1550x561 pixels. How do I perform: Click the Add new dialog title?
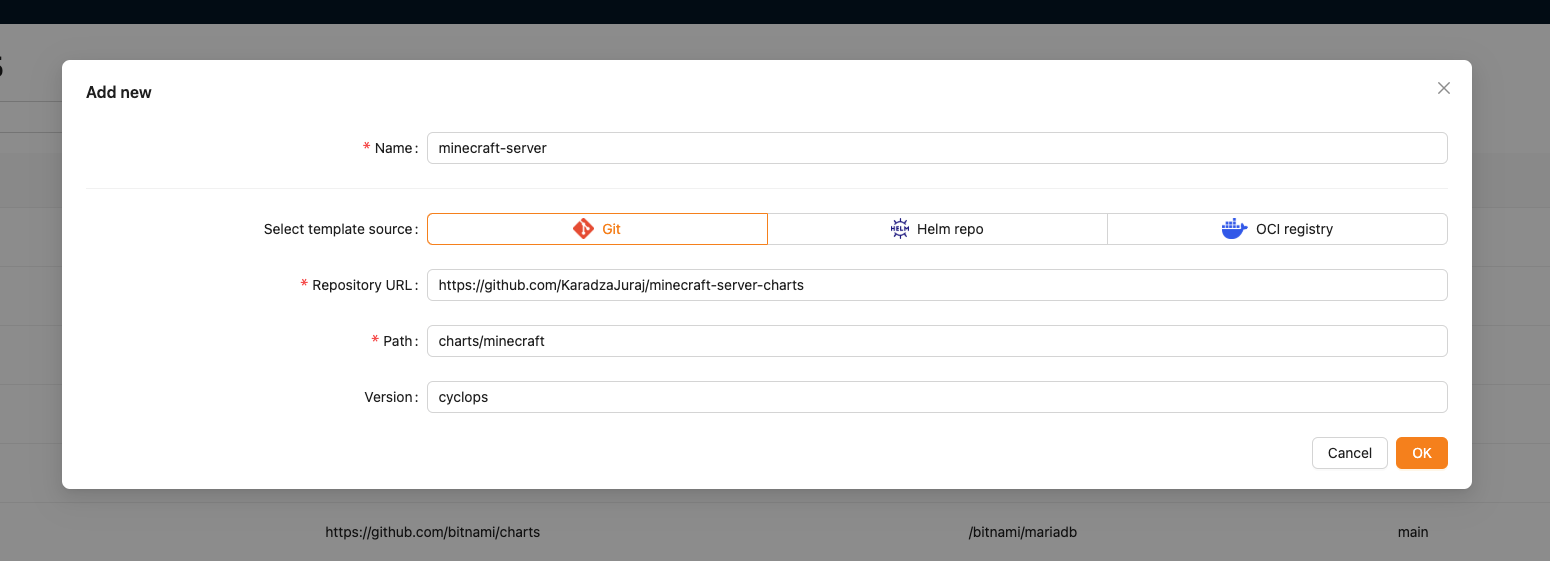[x=119, y=92]
